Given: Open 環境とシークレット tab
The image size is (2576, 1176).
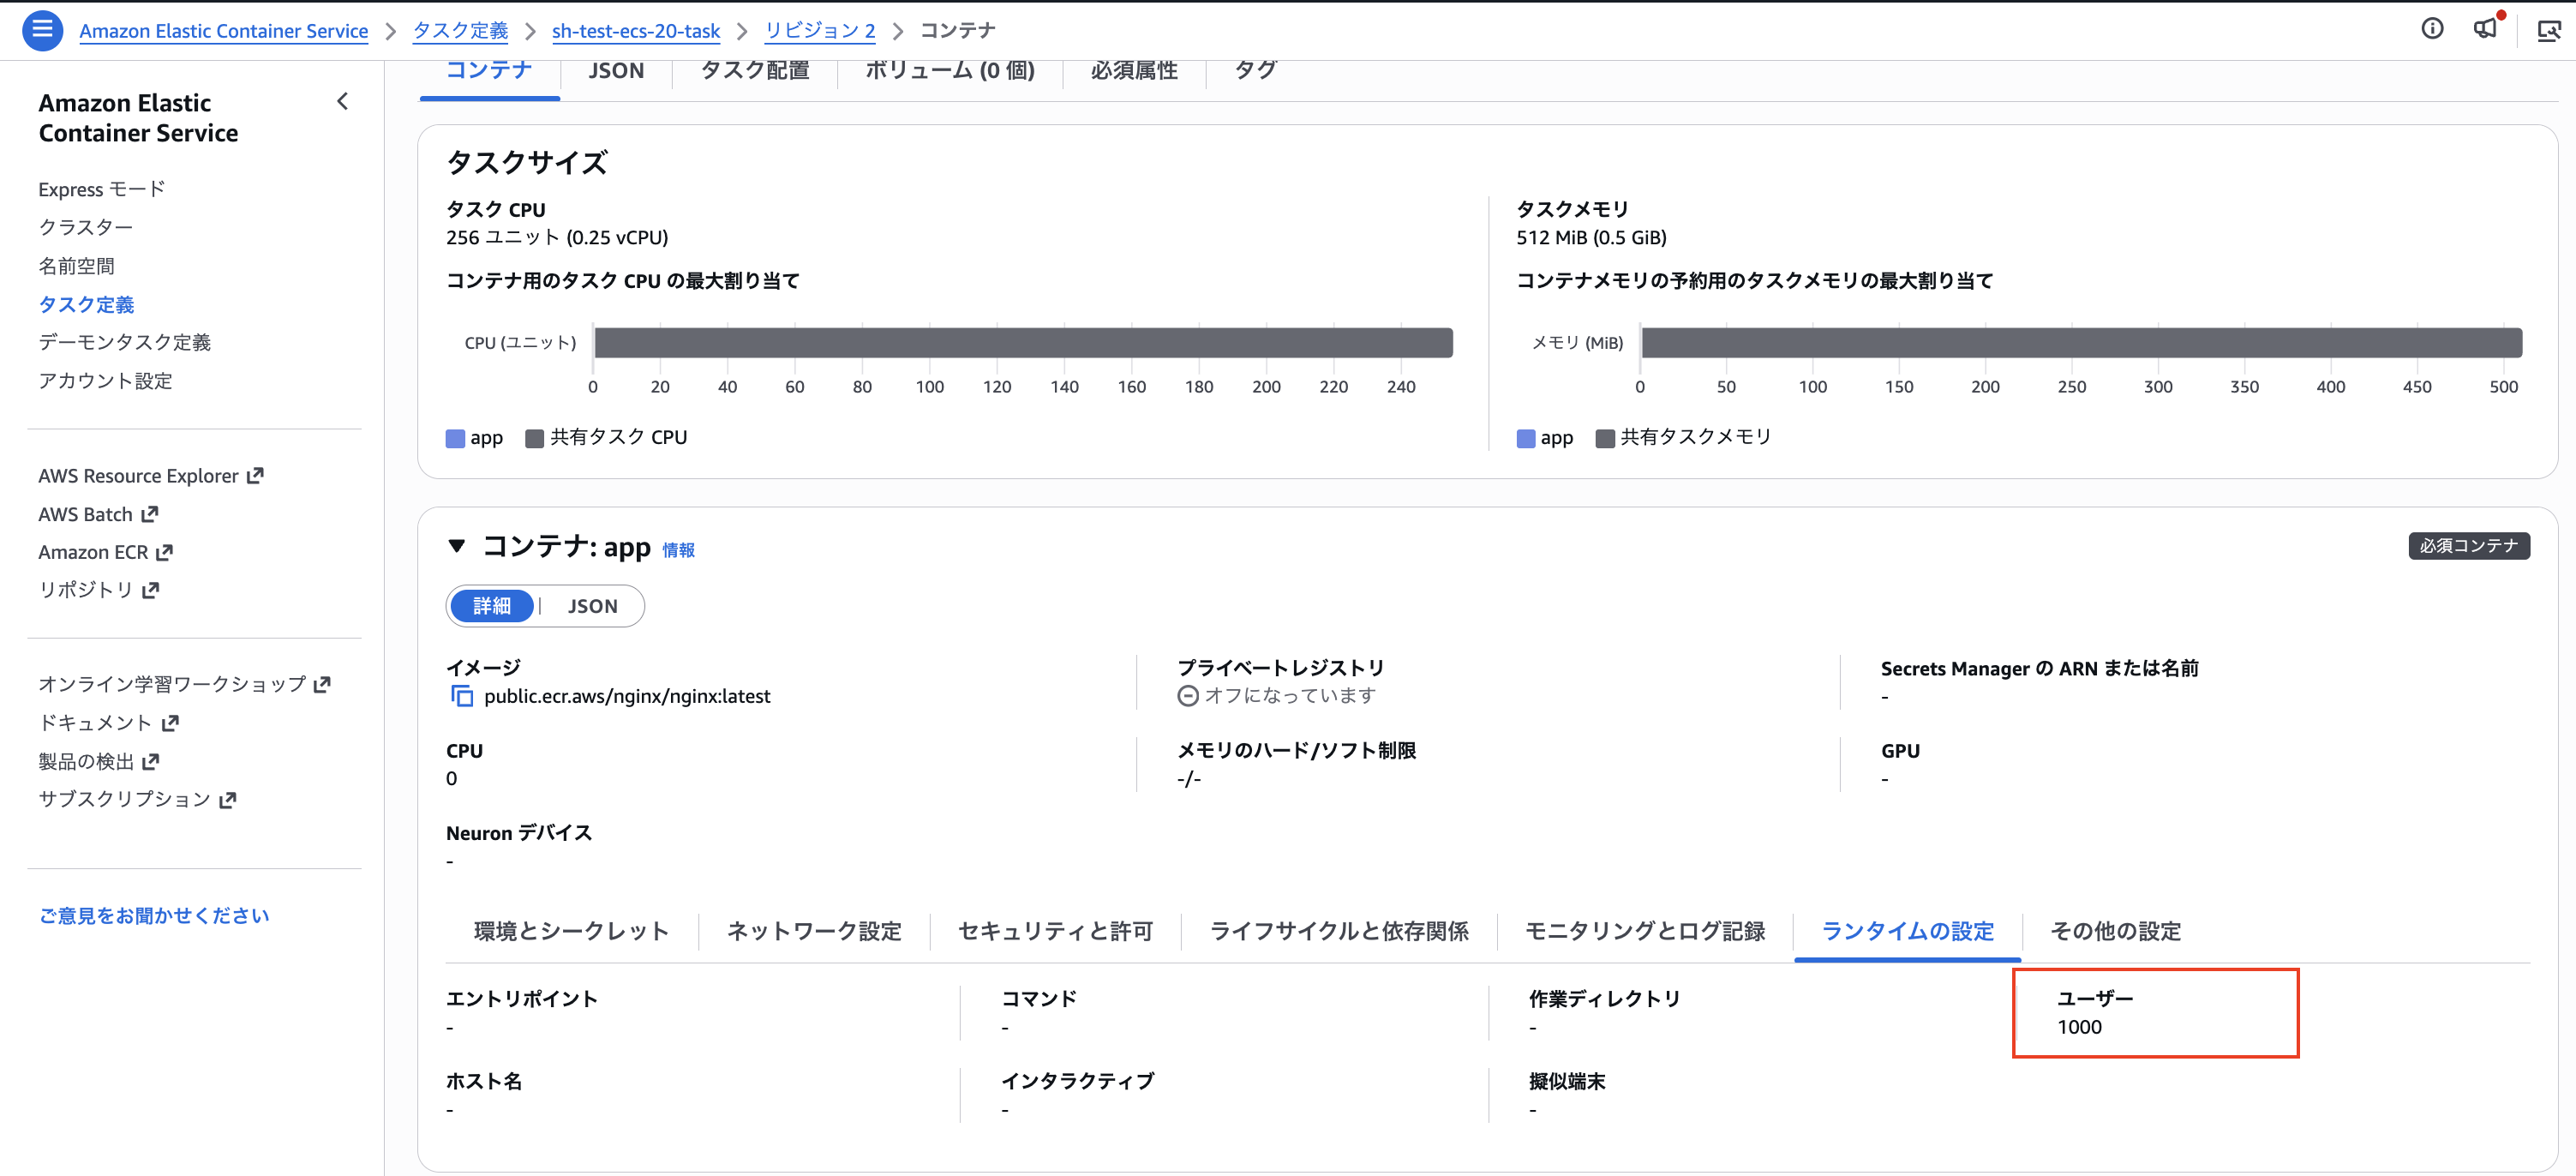Looking at the screenshot, I should pos(571,931).
